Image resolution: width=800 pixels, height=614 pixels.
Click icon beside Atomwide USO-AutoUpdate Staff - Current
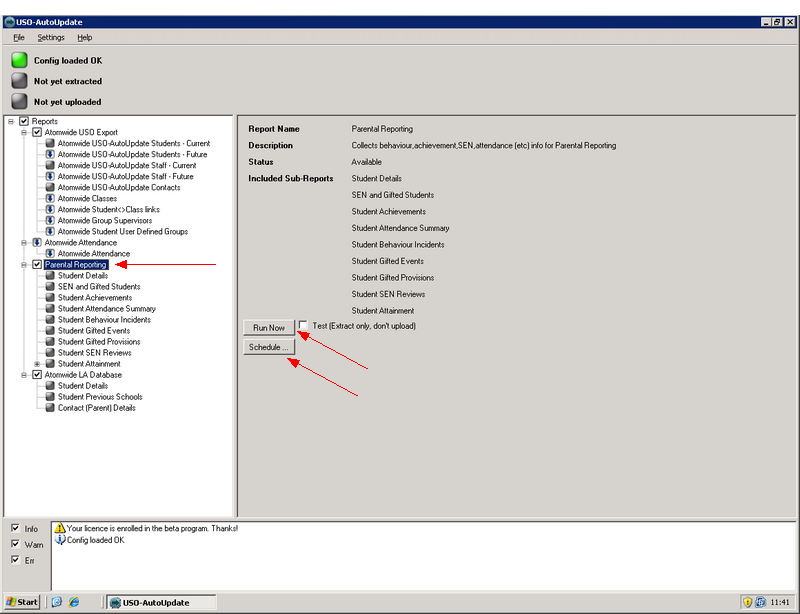pos(50,165)
